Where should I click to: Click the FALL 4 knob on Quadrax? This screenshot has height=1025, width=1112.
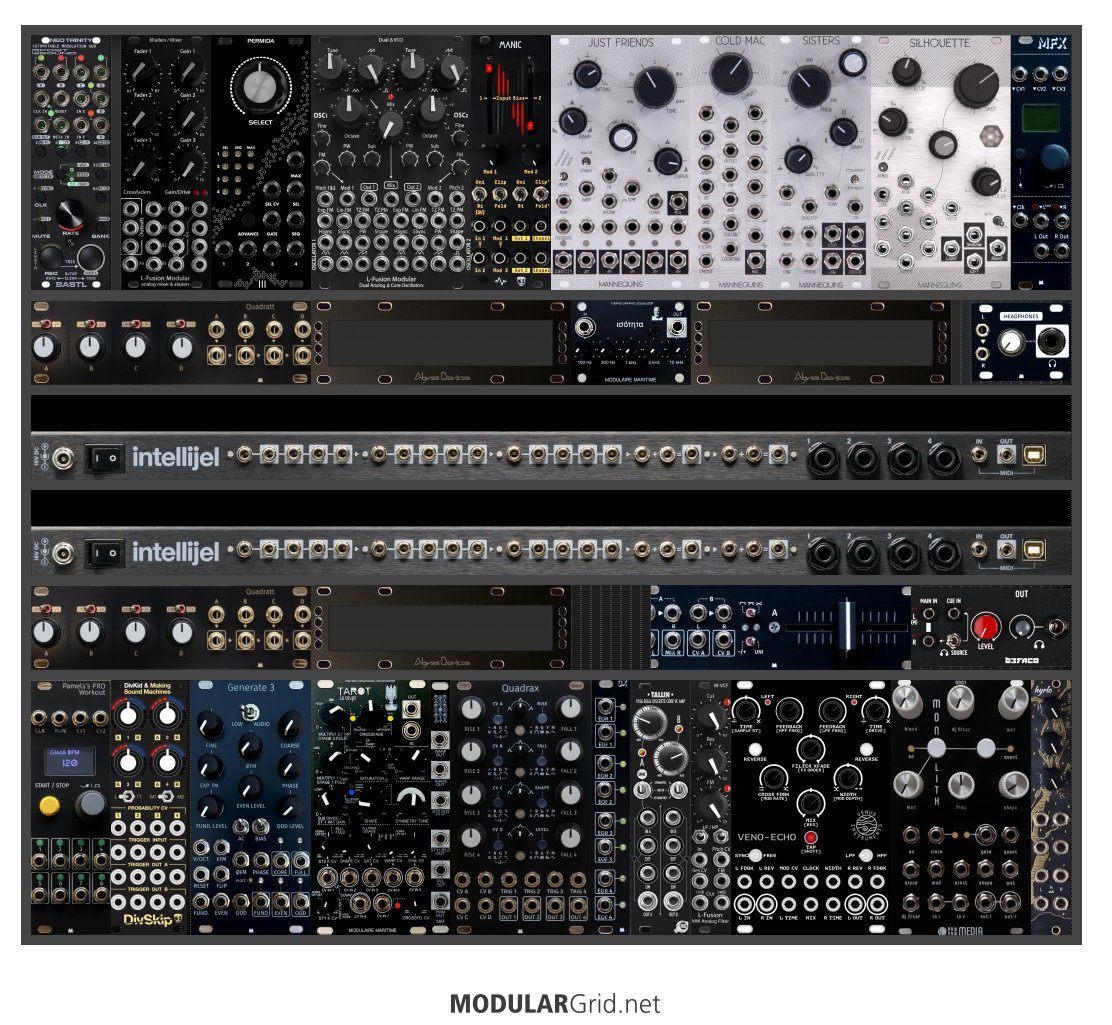(569, 837)
